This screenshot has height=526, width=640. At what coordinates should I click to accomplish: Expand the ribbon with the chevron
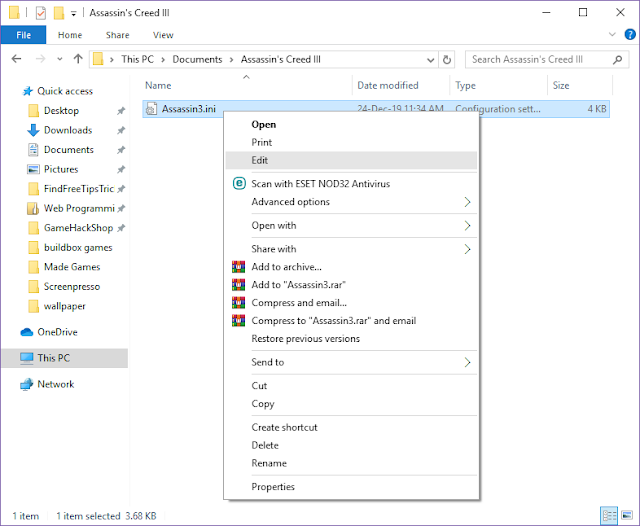tap(612, 34)
